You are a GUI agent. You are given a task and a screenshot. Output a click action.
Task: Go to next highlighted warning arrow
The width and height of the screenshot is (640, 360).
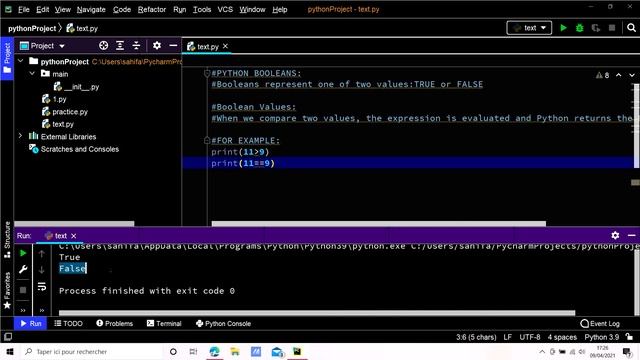tap(632, 75)
